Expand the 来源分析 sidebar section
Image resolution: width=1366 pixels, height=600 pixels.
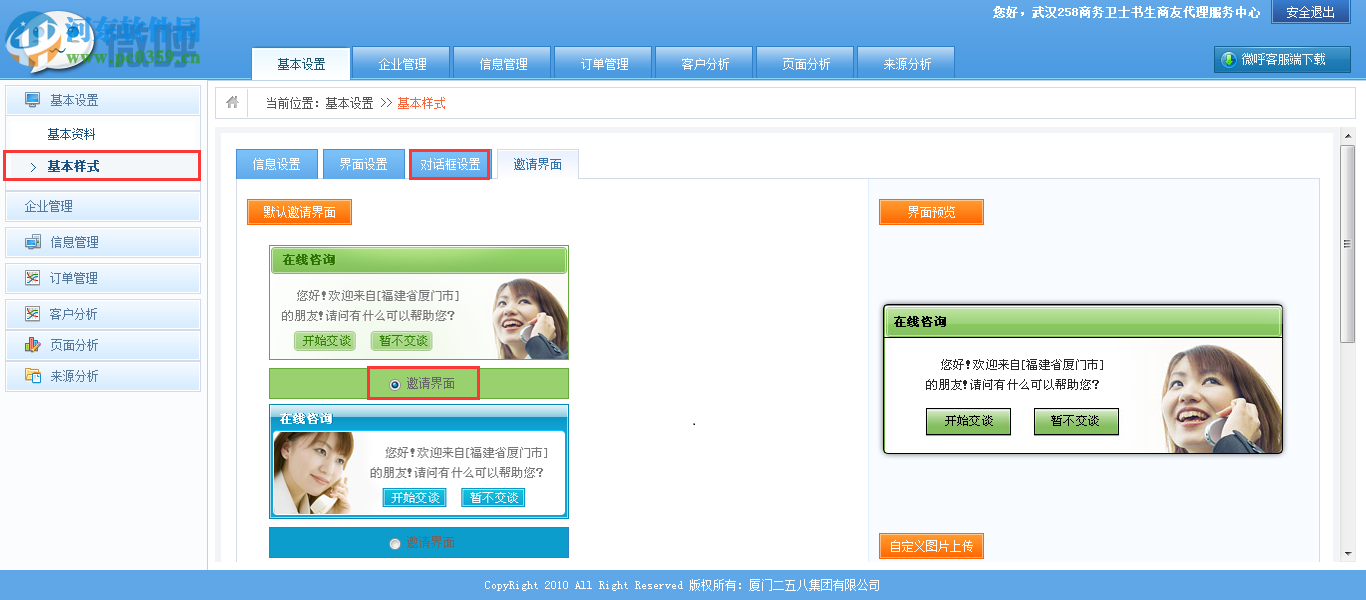coord(103,376)
